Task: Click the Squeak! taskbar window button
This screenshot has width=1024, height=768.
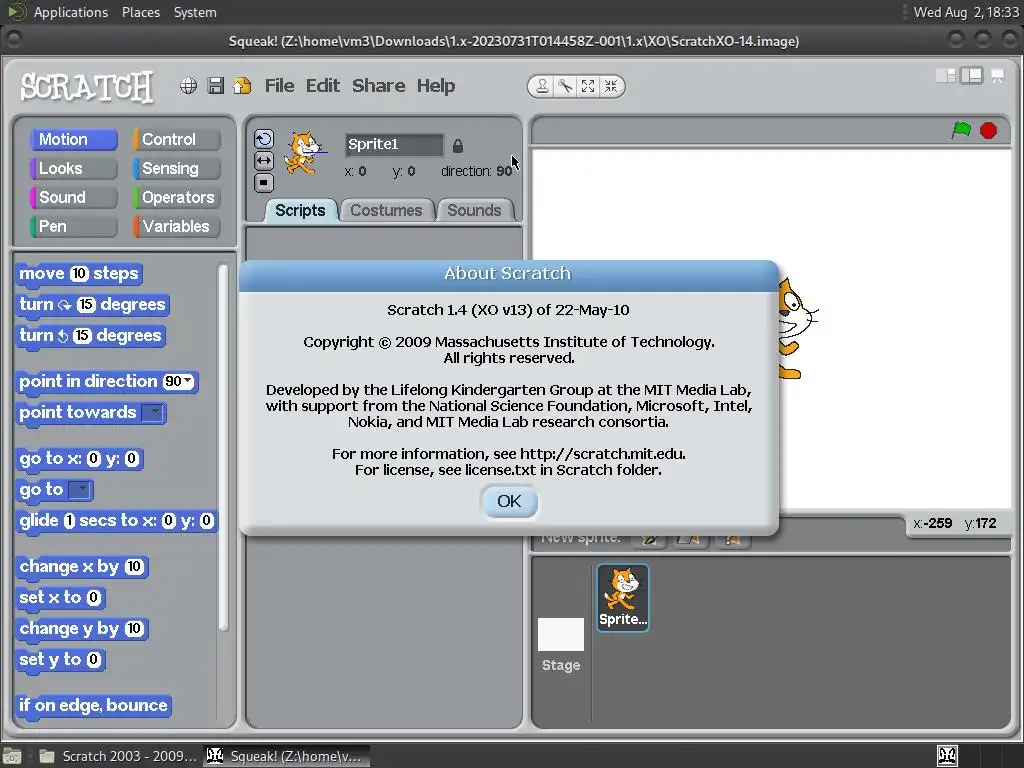Action: [285, 756]
